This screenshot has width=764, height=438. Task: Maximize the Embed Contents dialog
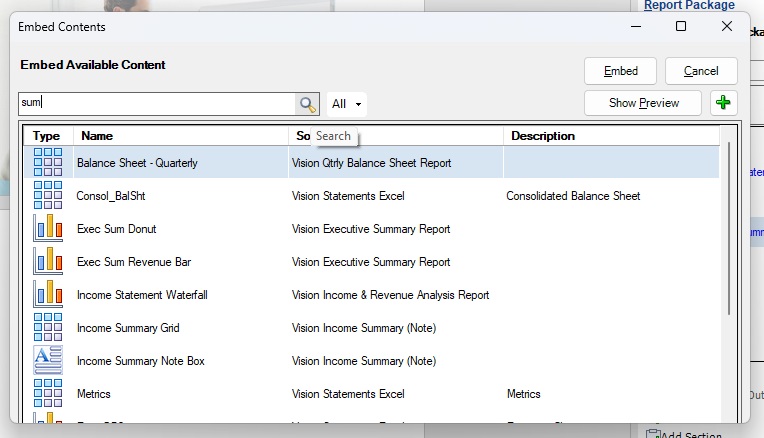click(681, 27)
